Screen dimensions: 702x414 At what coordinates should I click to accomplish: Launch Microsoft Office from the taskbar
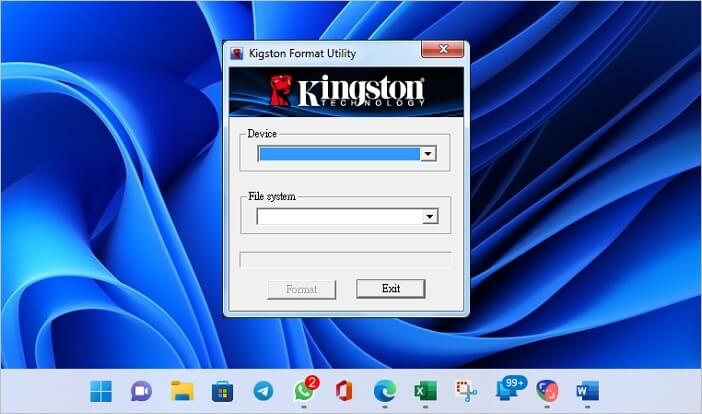[344, 390]
